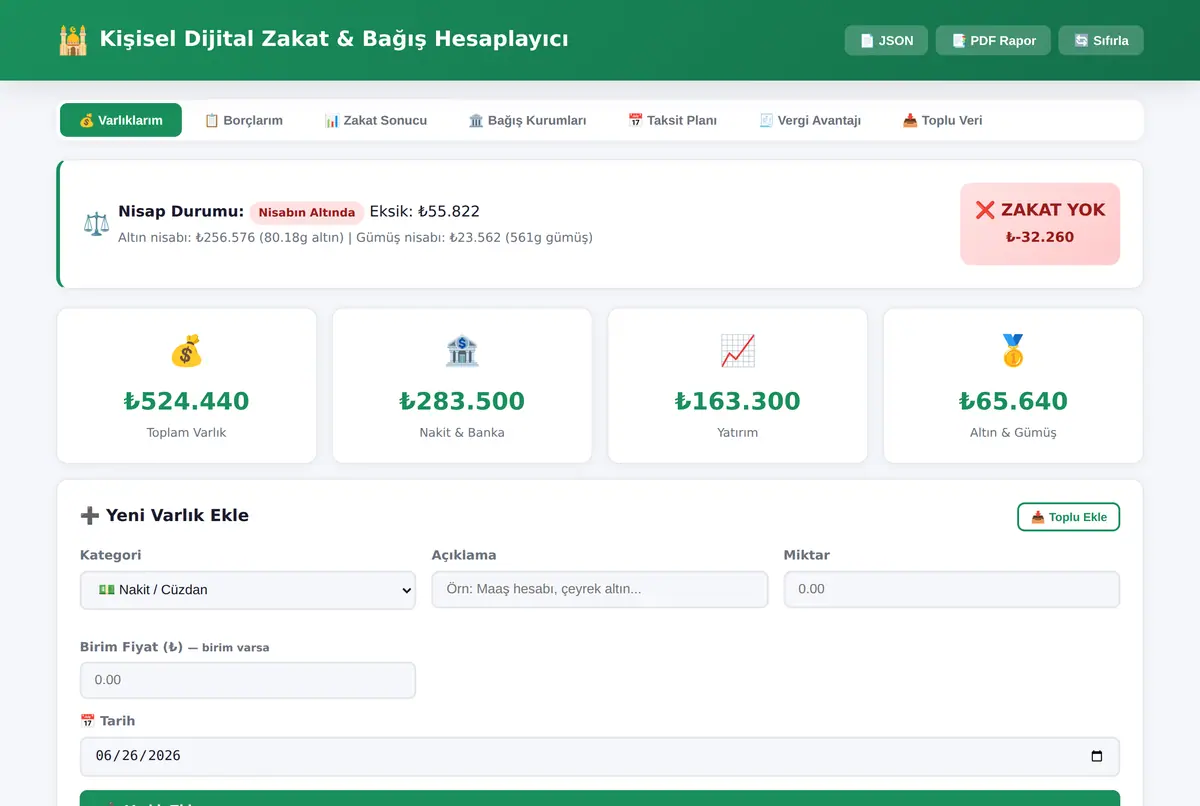Open the calendar picker icon in Tarih
1200x806 pixels.
click(1097, 756)
